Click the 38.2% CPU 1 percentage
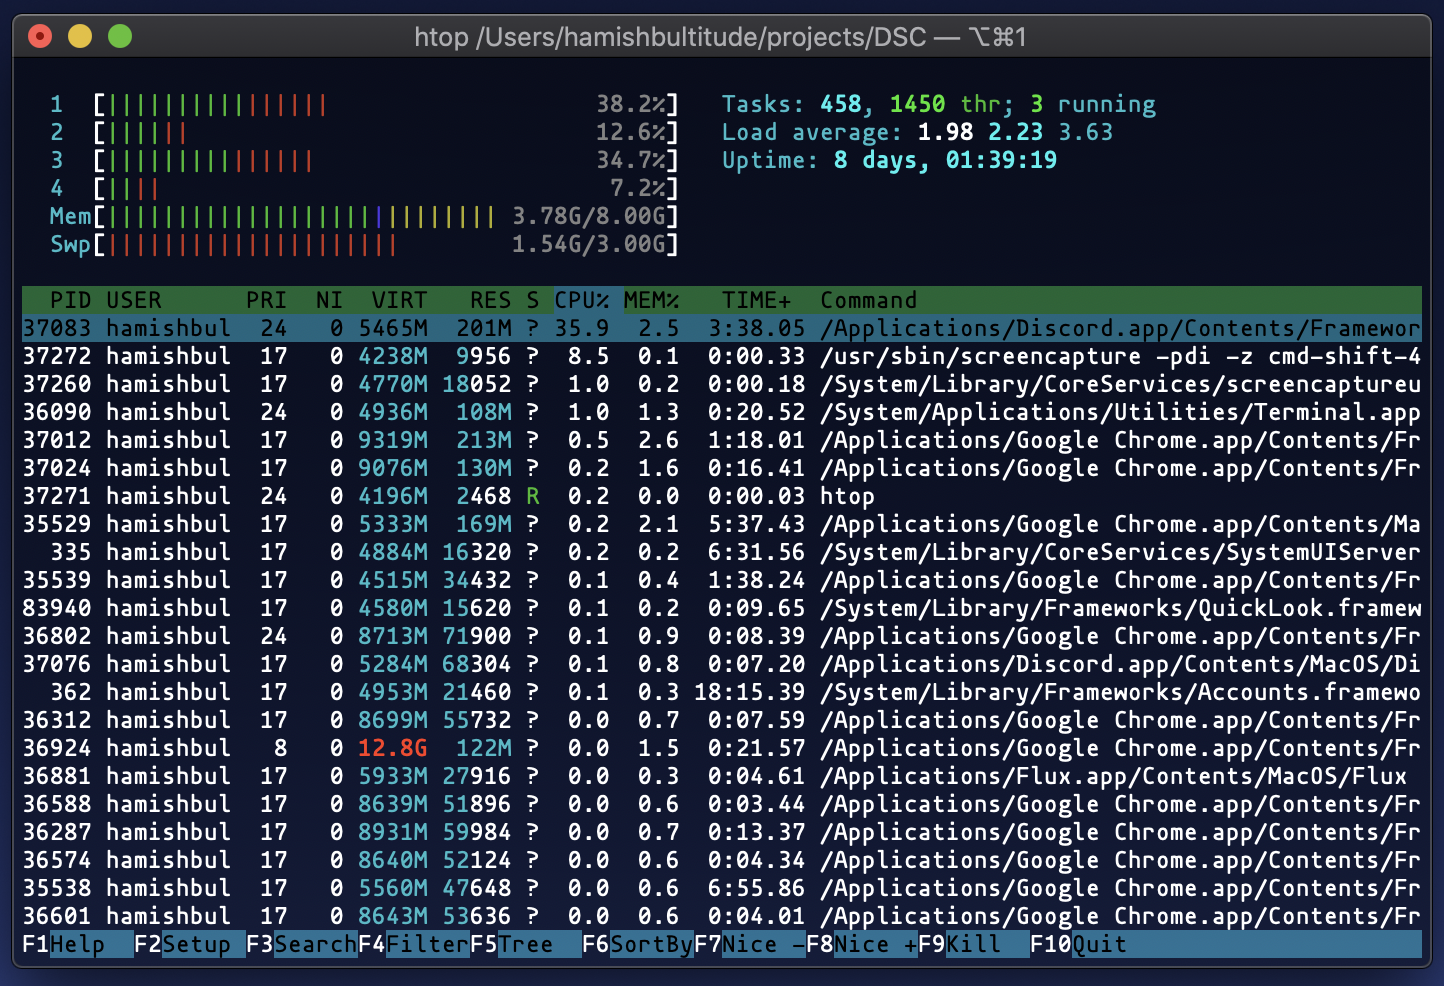Image resolution: width=1444 pixels, height=986 pixels. [631, 104]
